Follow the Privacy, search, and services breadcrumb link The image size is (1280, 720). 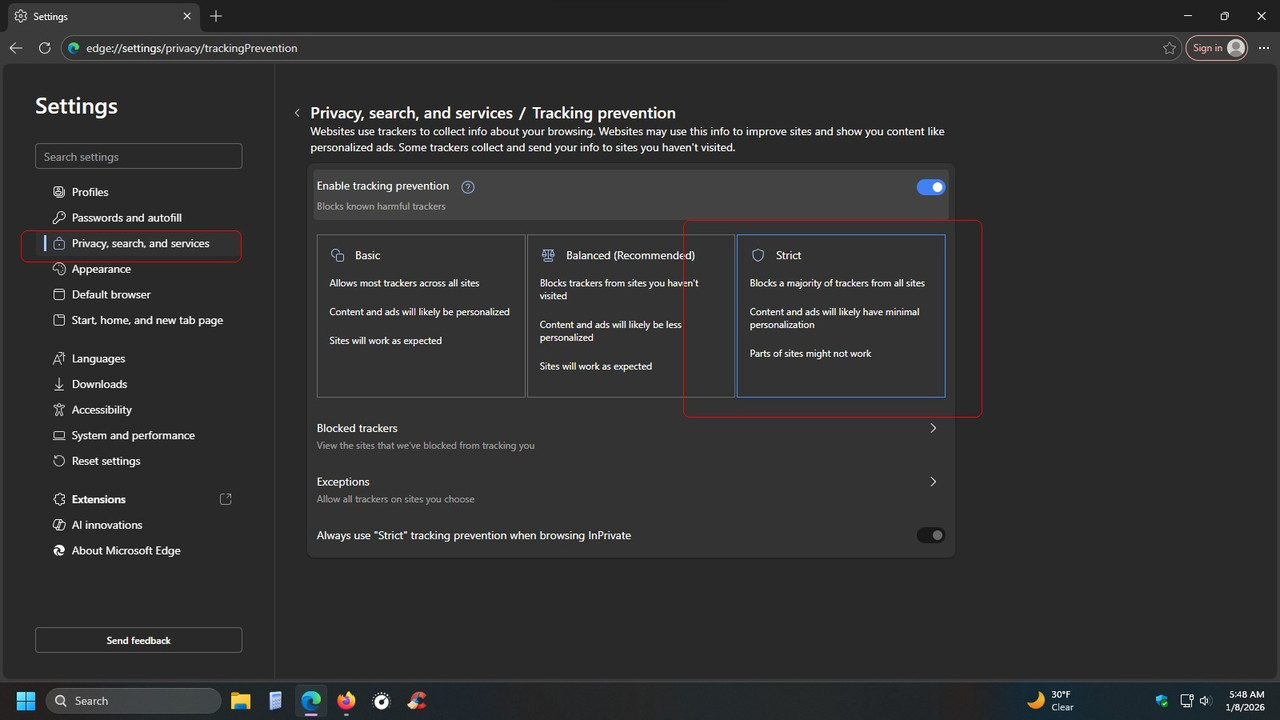tap(411, 113)
